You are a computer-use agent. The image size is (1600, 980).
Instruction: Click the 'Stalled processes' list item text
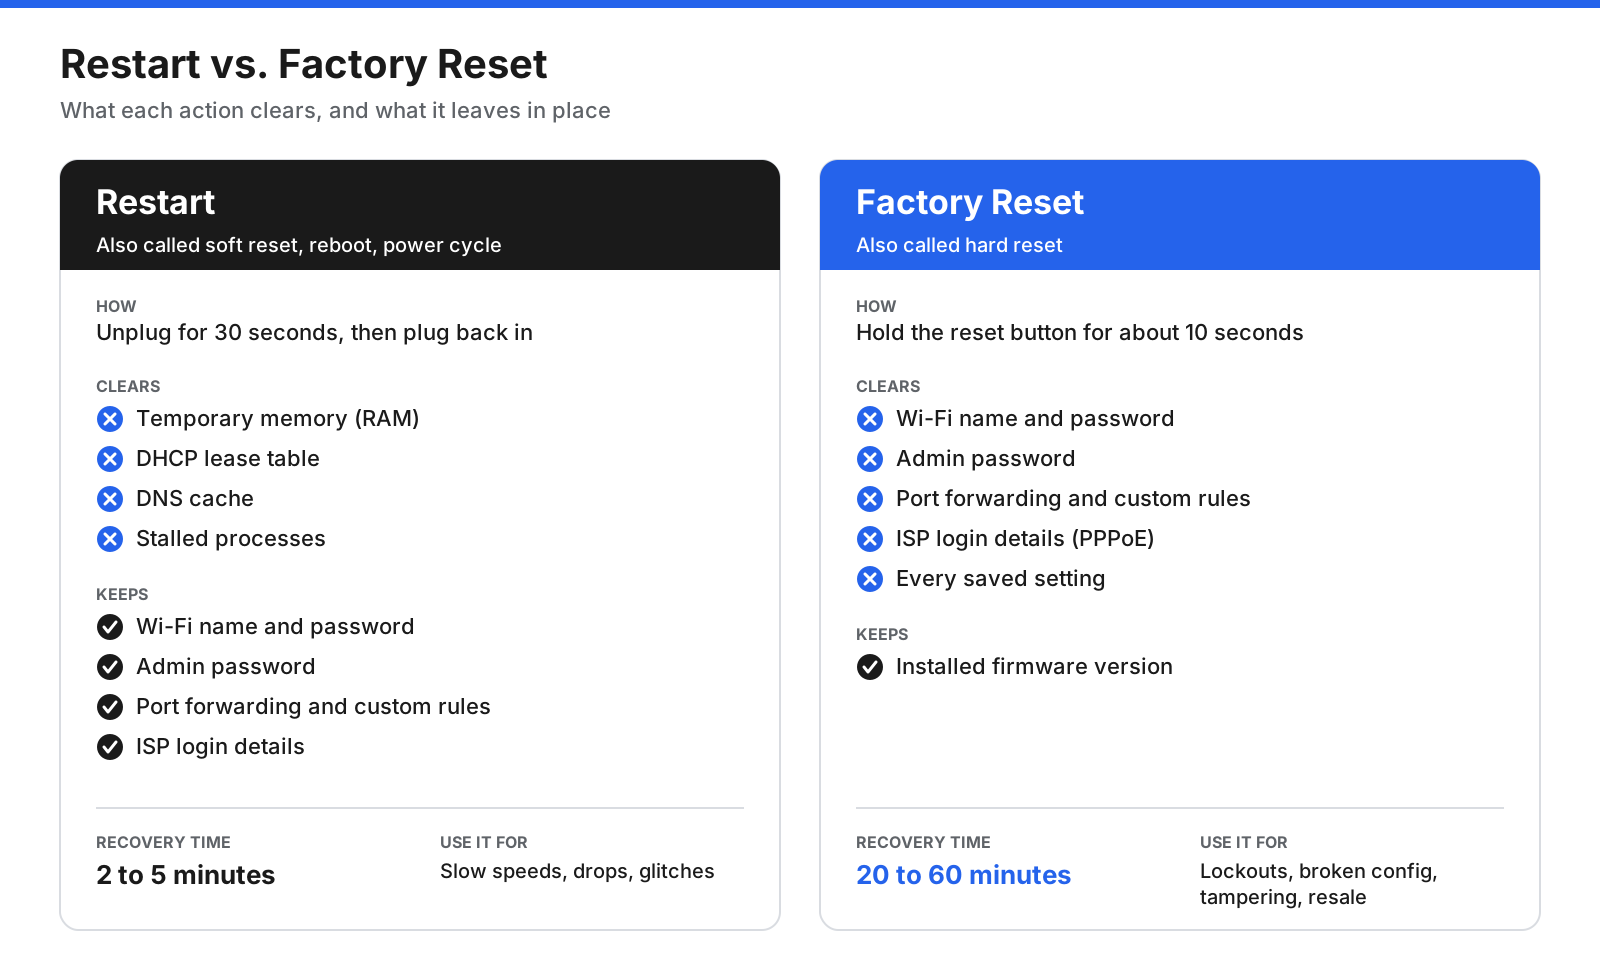(230, 539)
